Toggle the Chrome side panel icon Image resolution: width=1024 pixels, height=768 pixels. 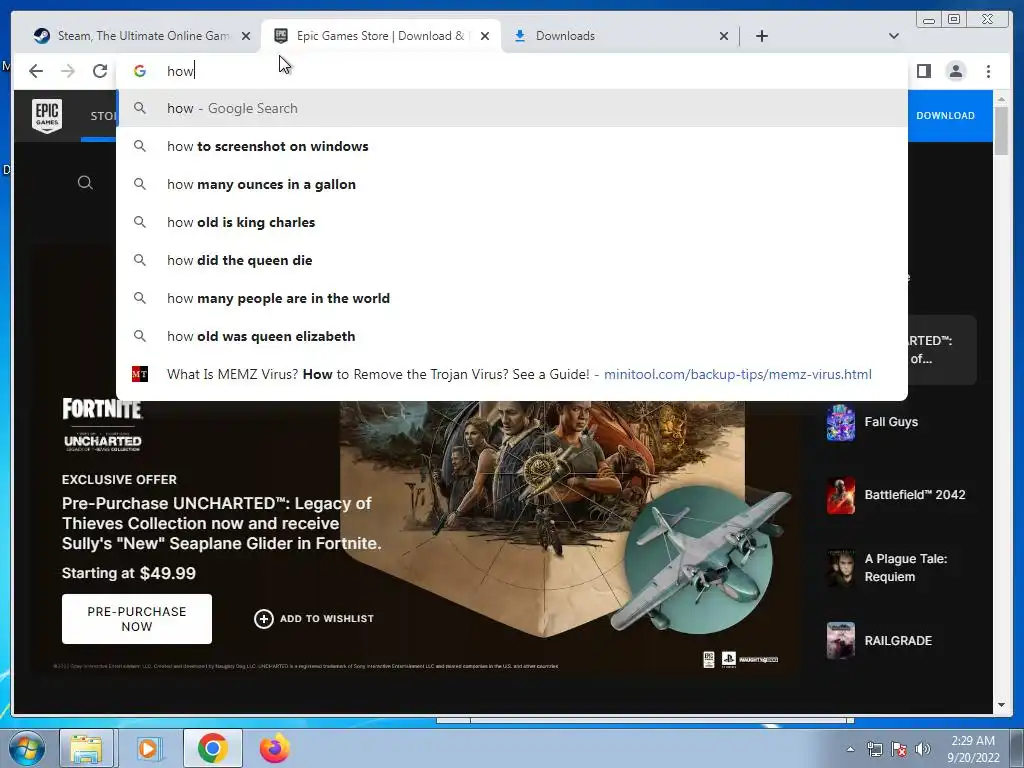[x=923, y=71]
